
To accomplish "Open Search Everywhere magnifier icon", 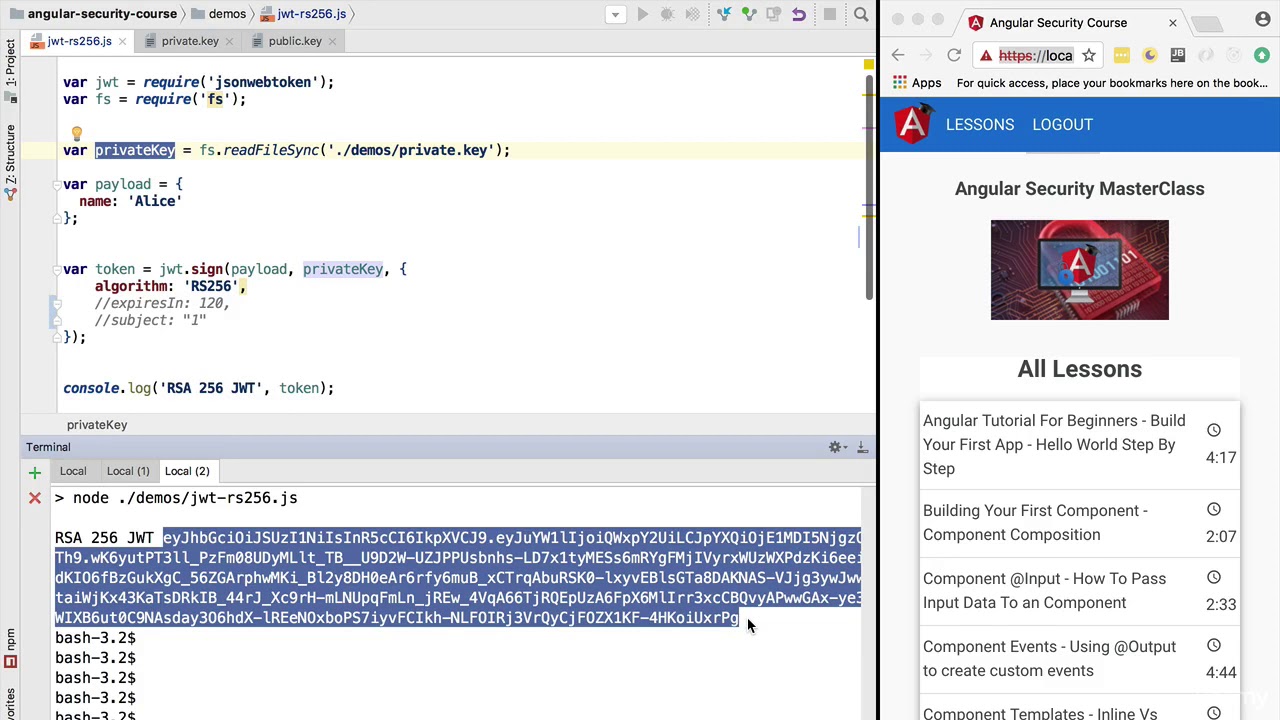I will (861, 14).
